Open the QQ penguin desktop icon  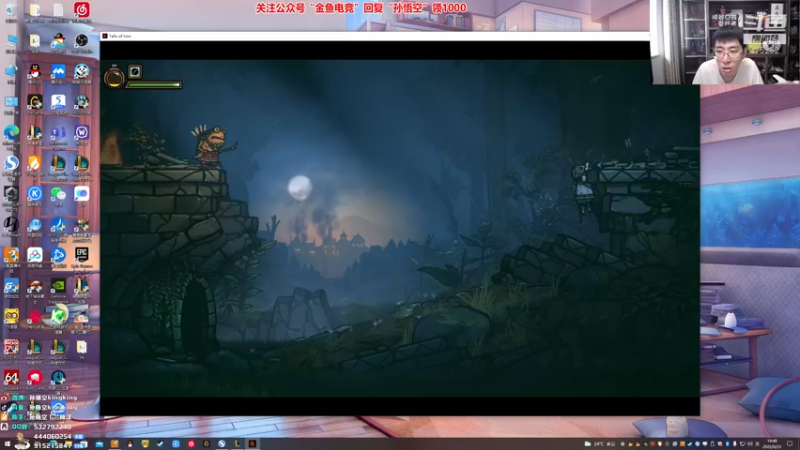pyautogui.click(x=35, y=71)
